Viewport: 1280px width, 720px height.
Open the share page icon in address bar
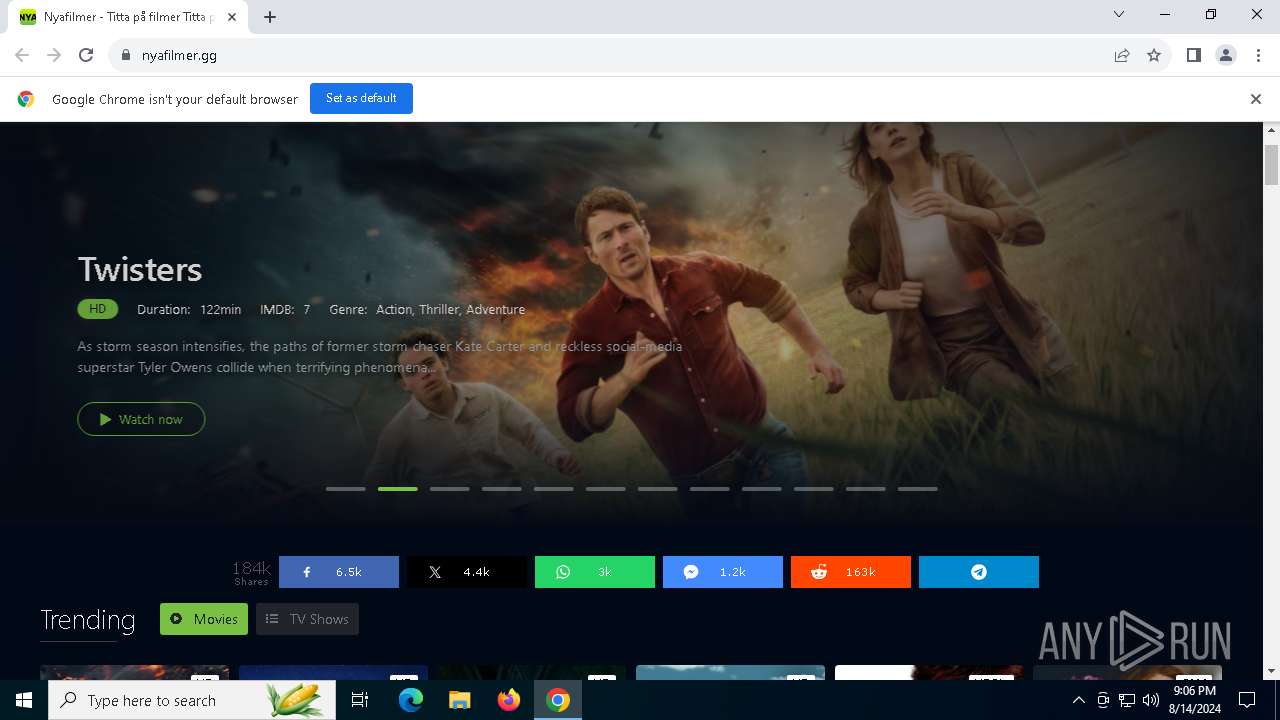pos(1122,56)
